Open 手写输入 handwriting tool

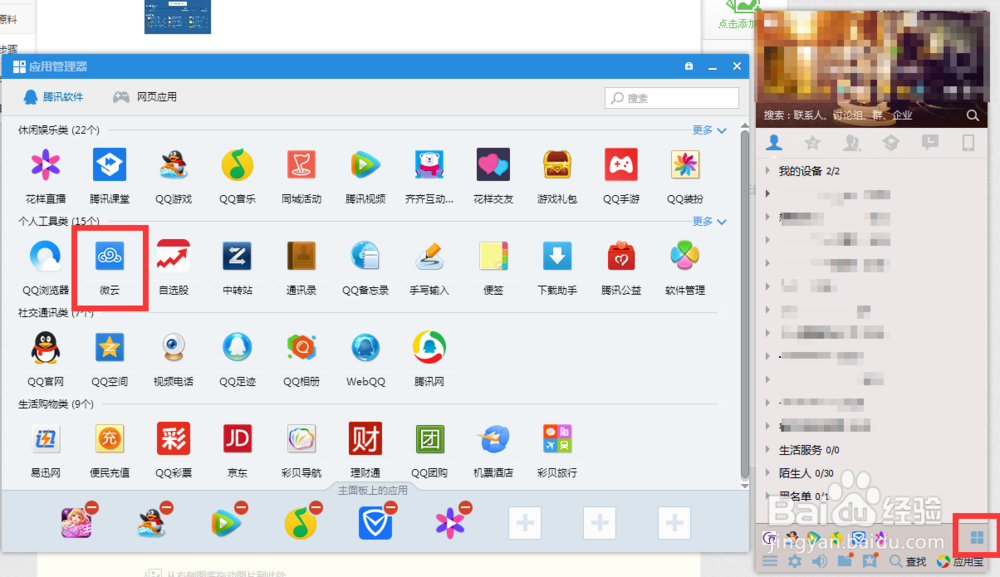429,256
